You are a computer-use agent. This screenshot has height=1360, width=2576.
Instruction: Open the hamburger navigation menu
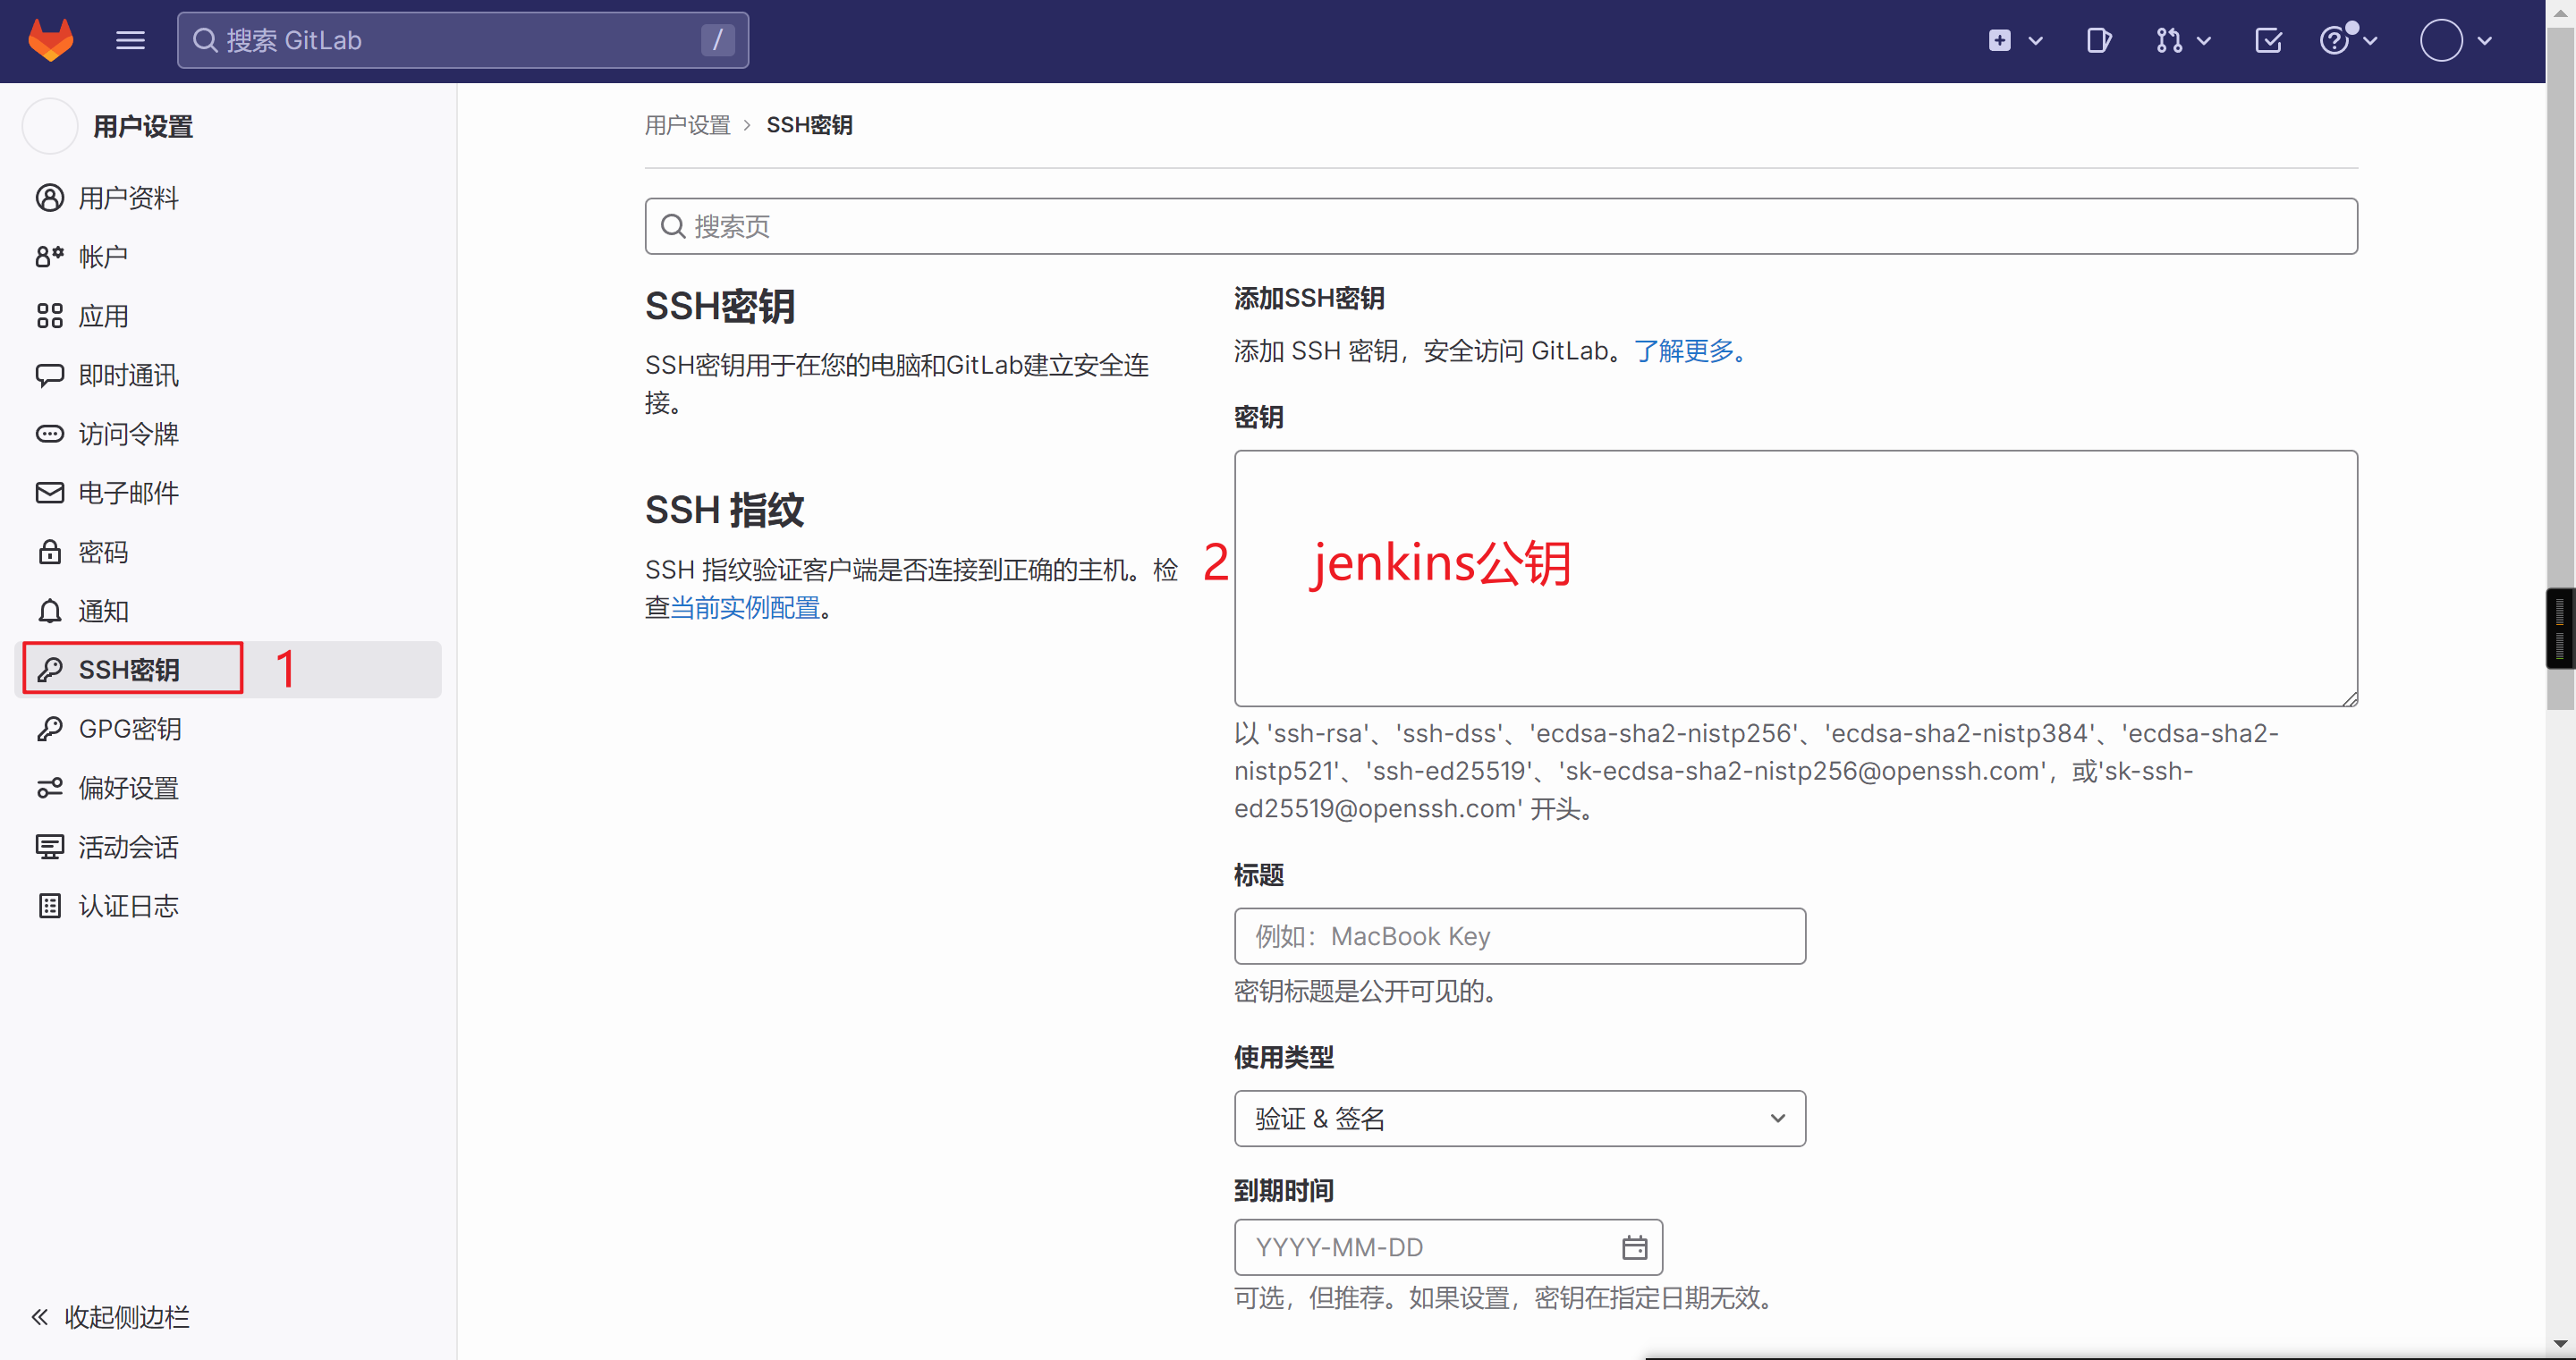130,40
